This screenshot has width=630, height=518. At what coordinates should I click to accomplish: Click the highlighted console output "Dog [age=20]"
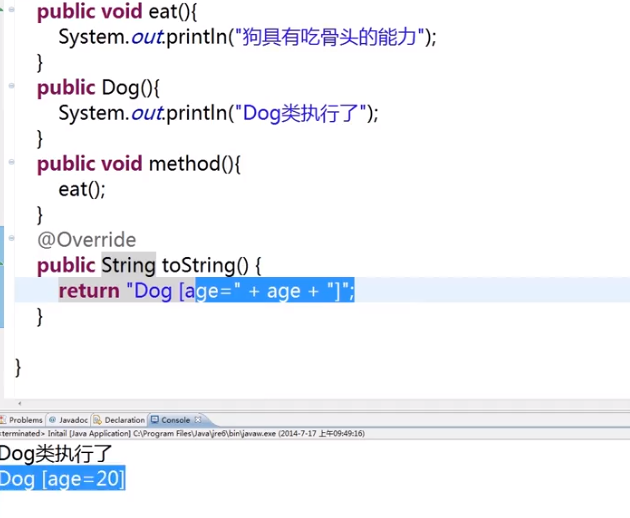point(62,479)
